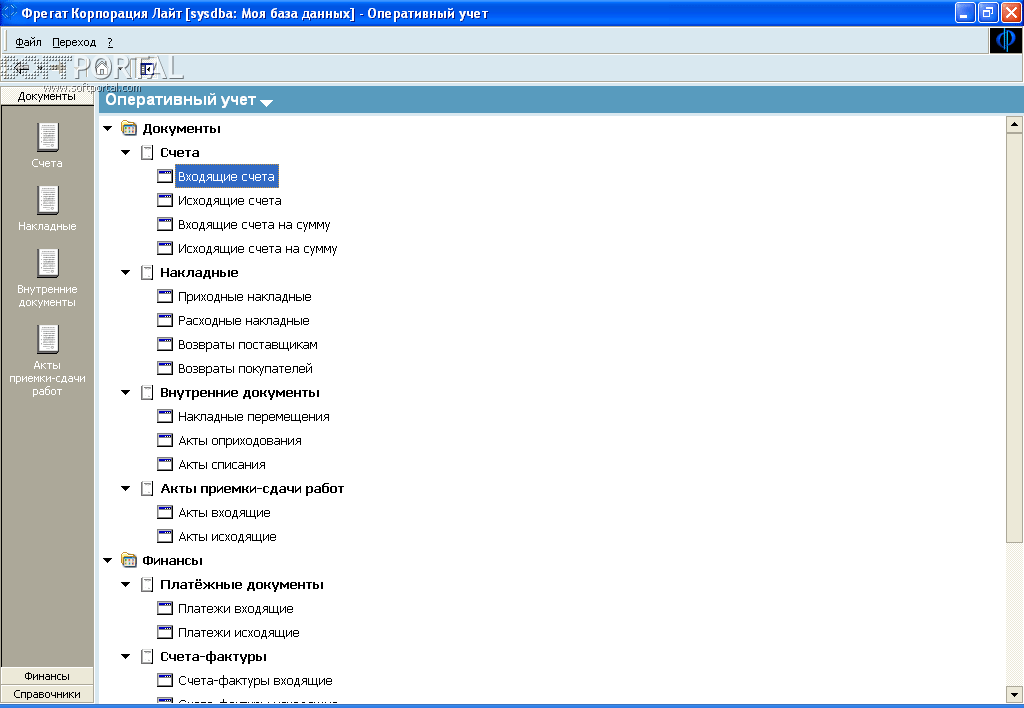
Task: Select Расходные накладные in the tree
Action: coord(244,321)
